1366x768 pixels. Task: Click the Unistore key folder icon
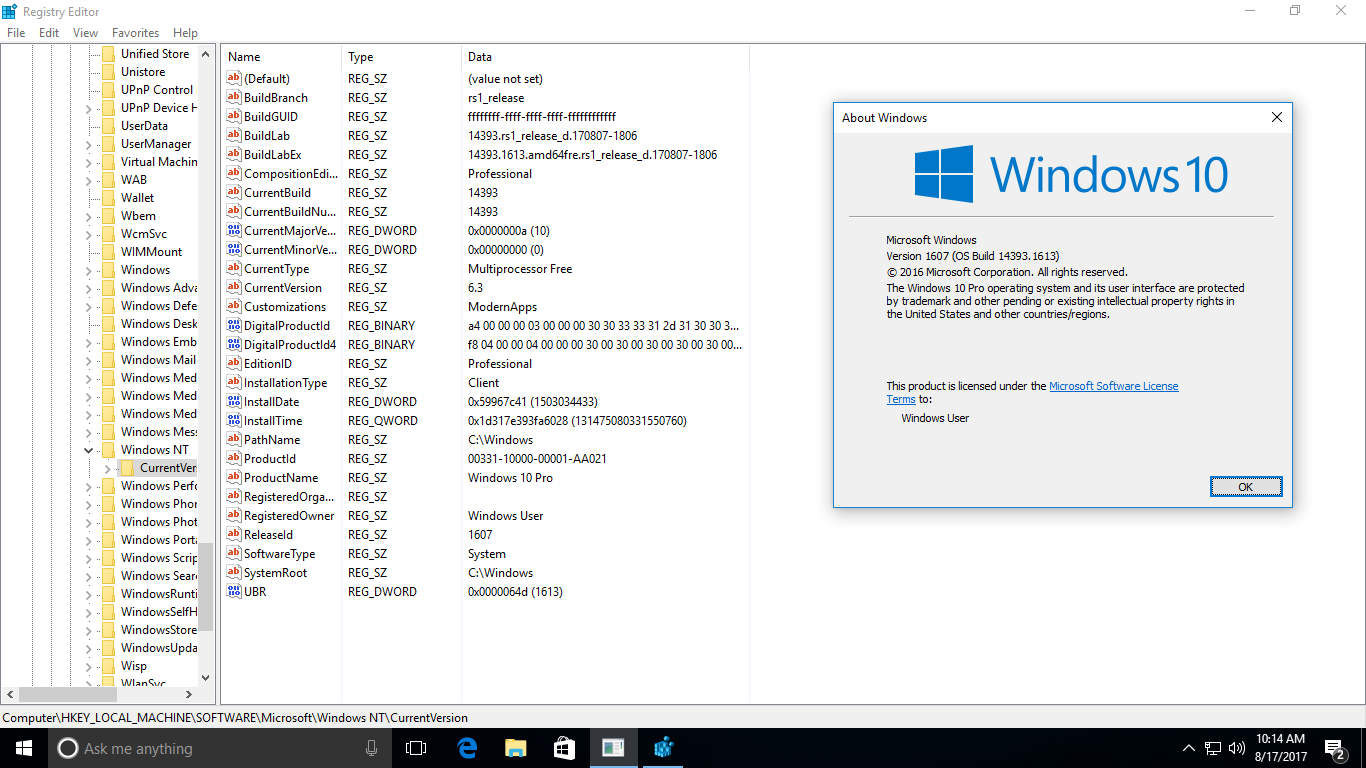click(x=109, y=72)
